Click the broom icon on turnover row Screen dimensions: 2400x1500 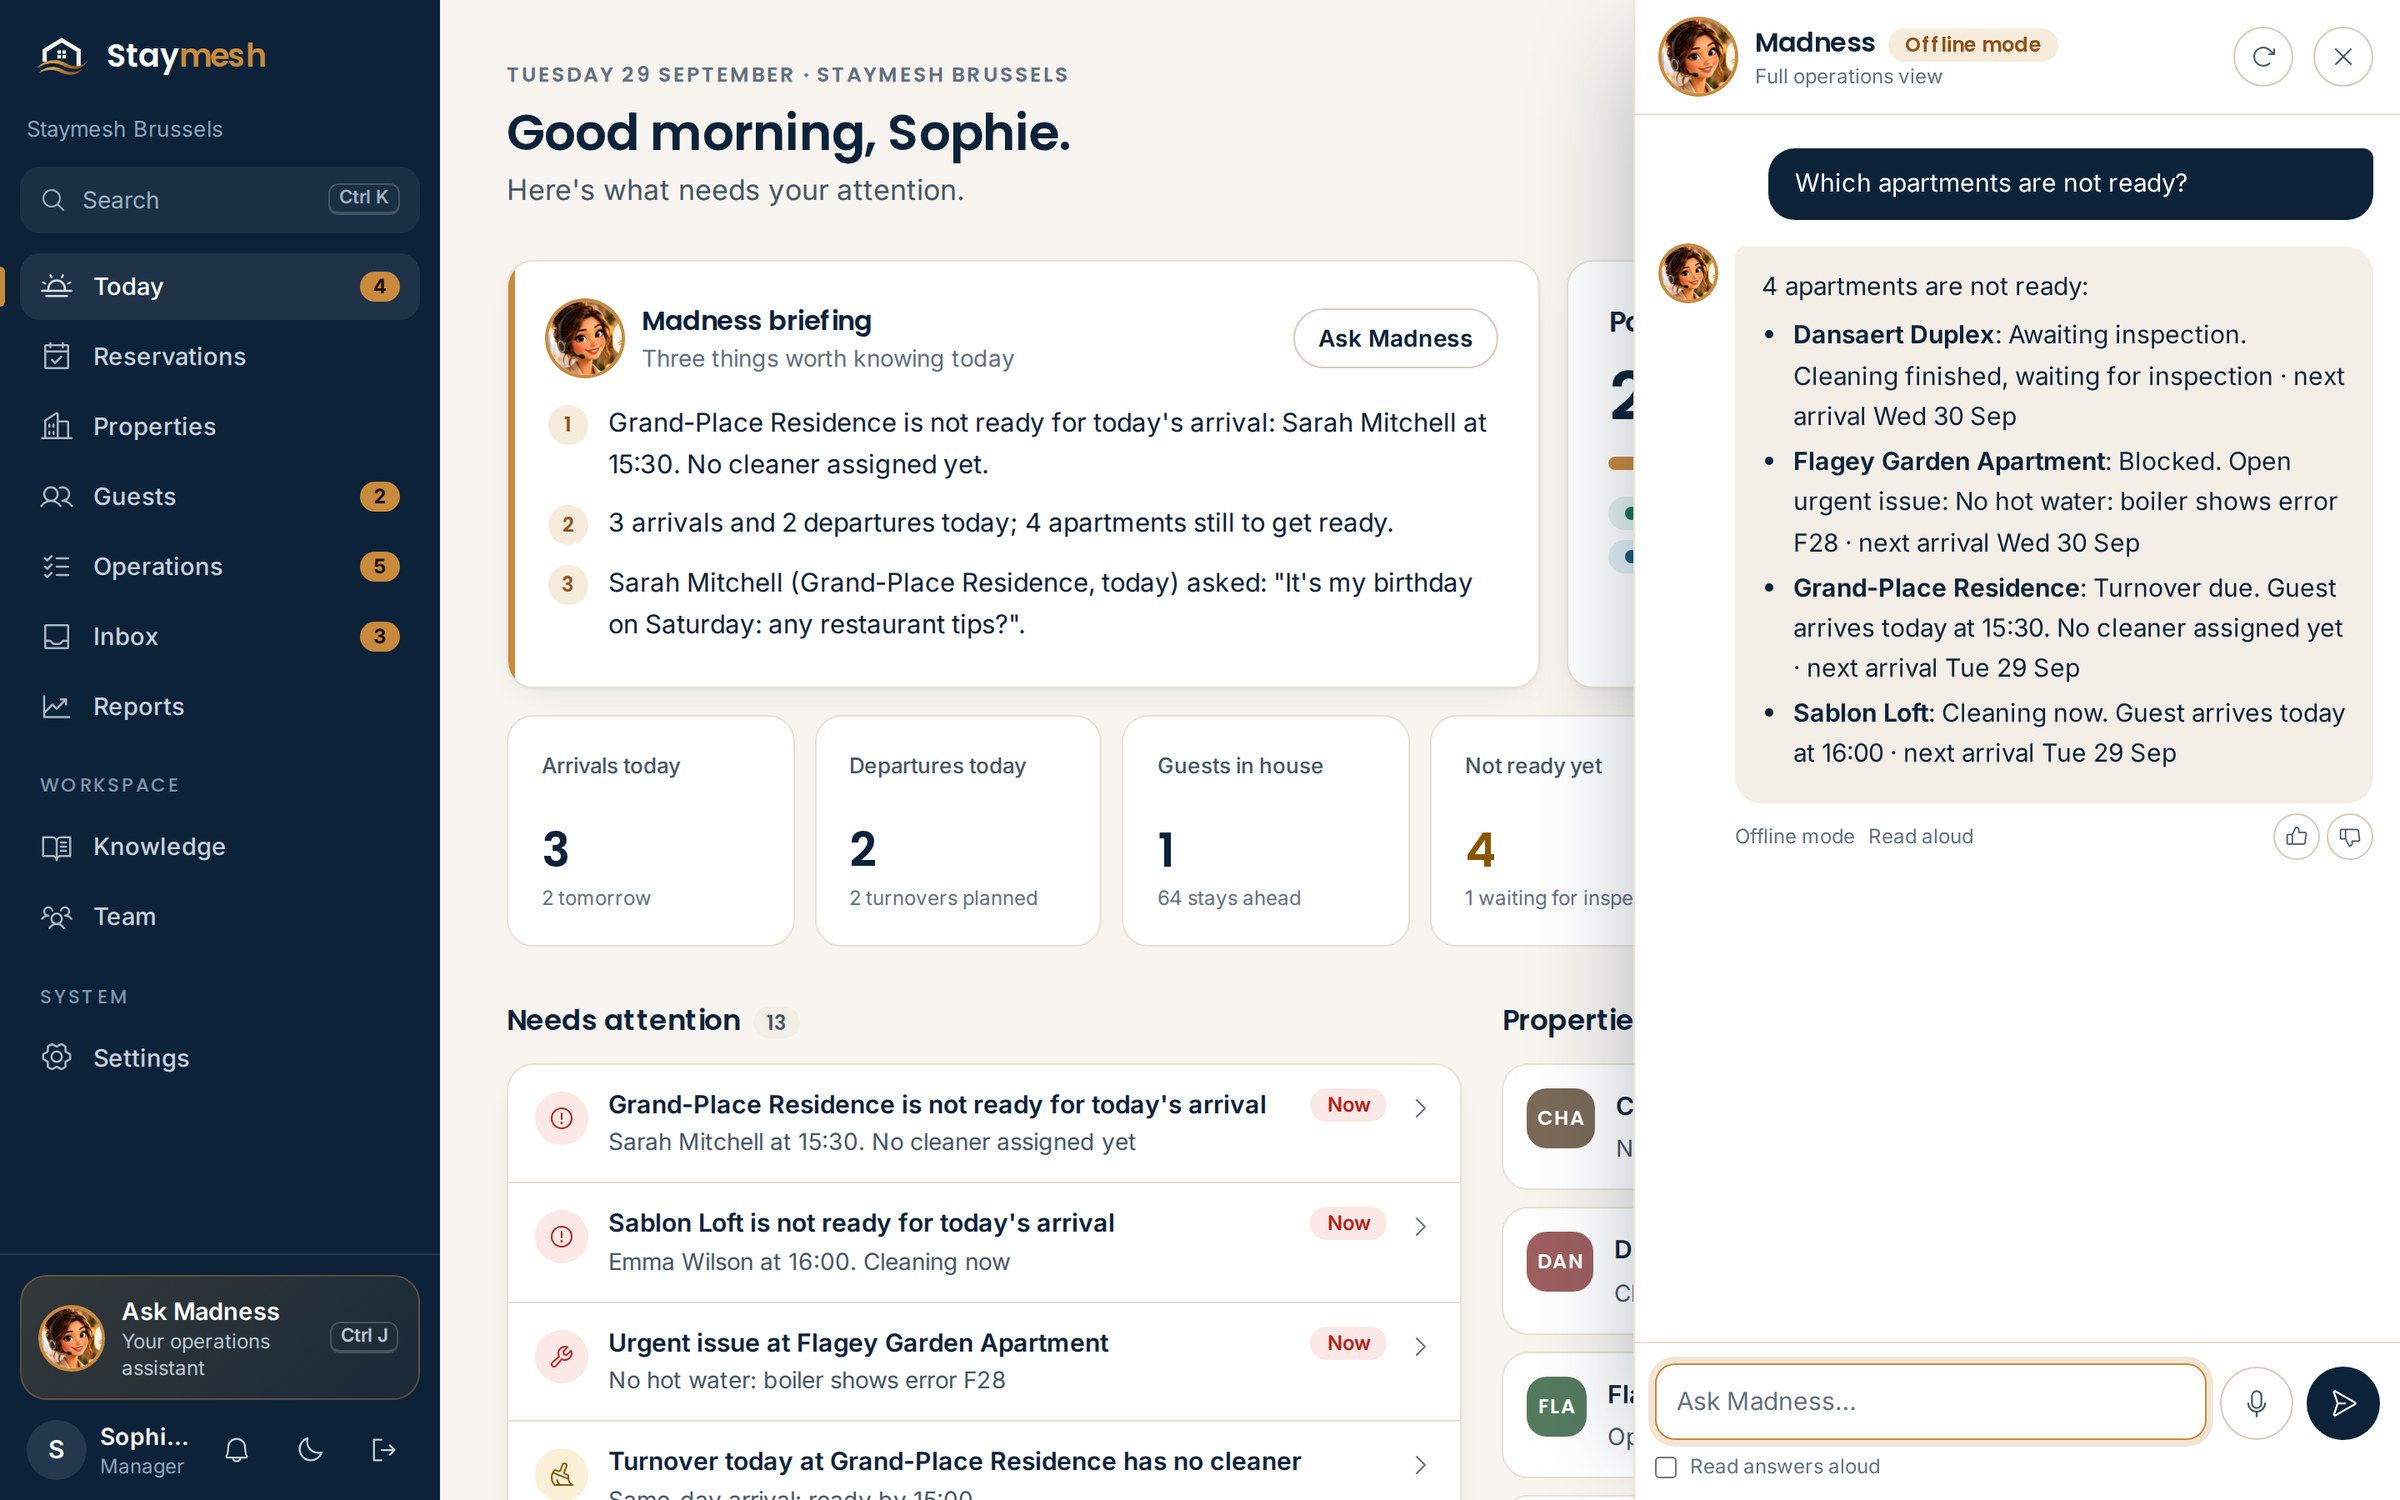coord(562,1474)
